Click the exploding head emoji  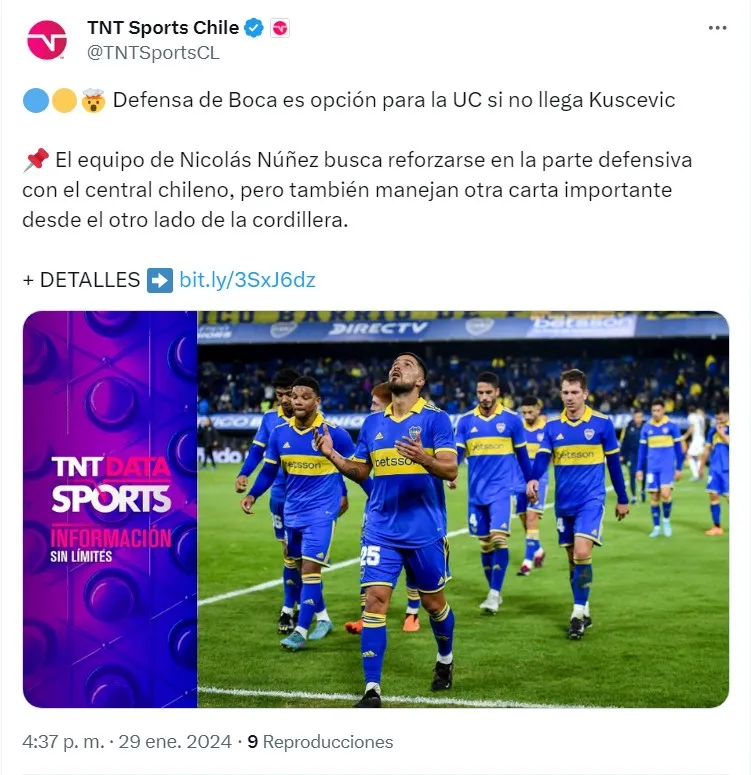93,100
